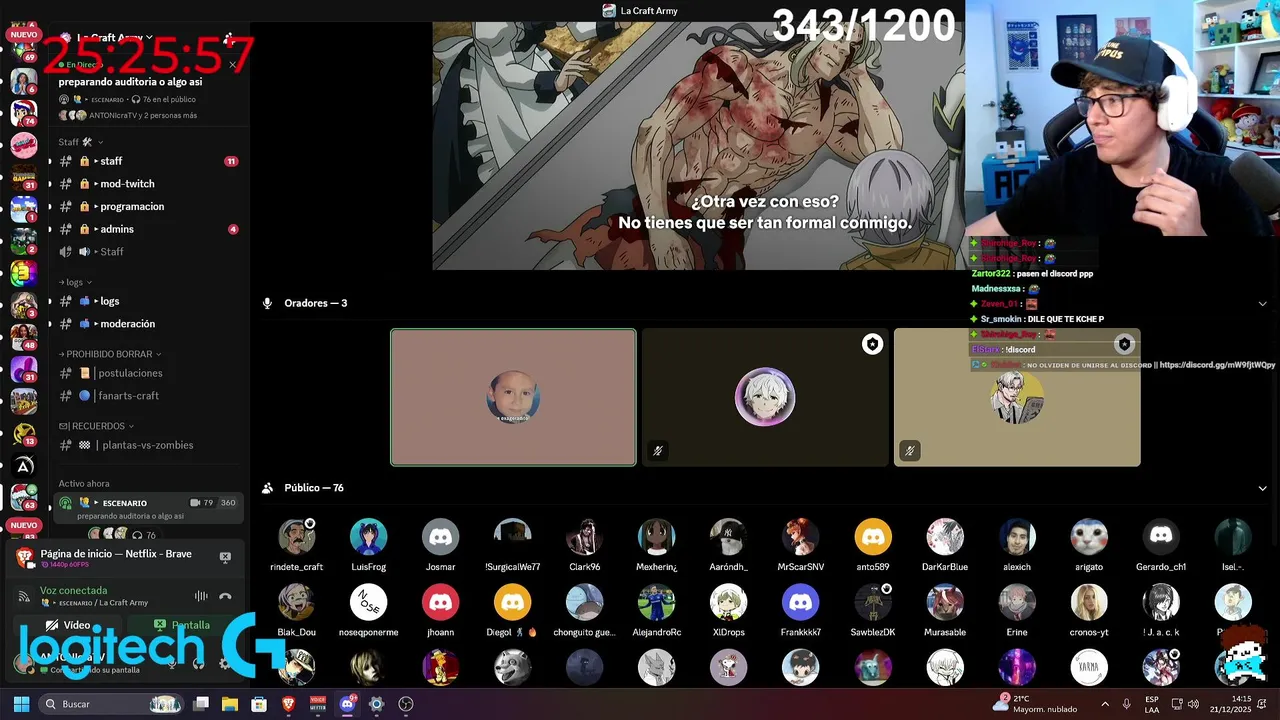This screenshot has width=1280, height=720.
Task: Open the moderación channel
Action: click(147, 324)
